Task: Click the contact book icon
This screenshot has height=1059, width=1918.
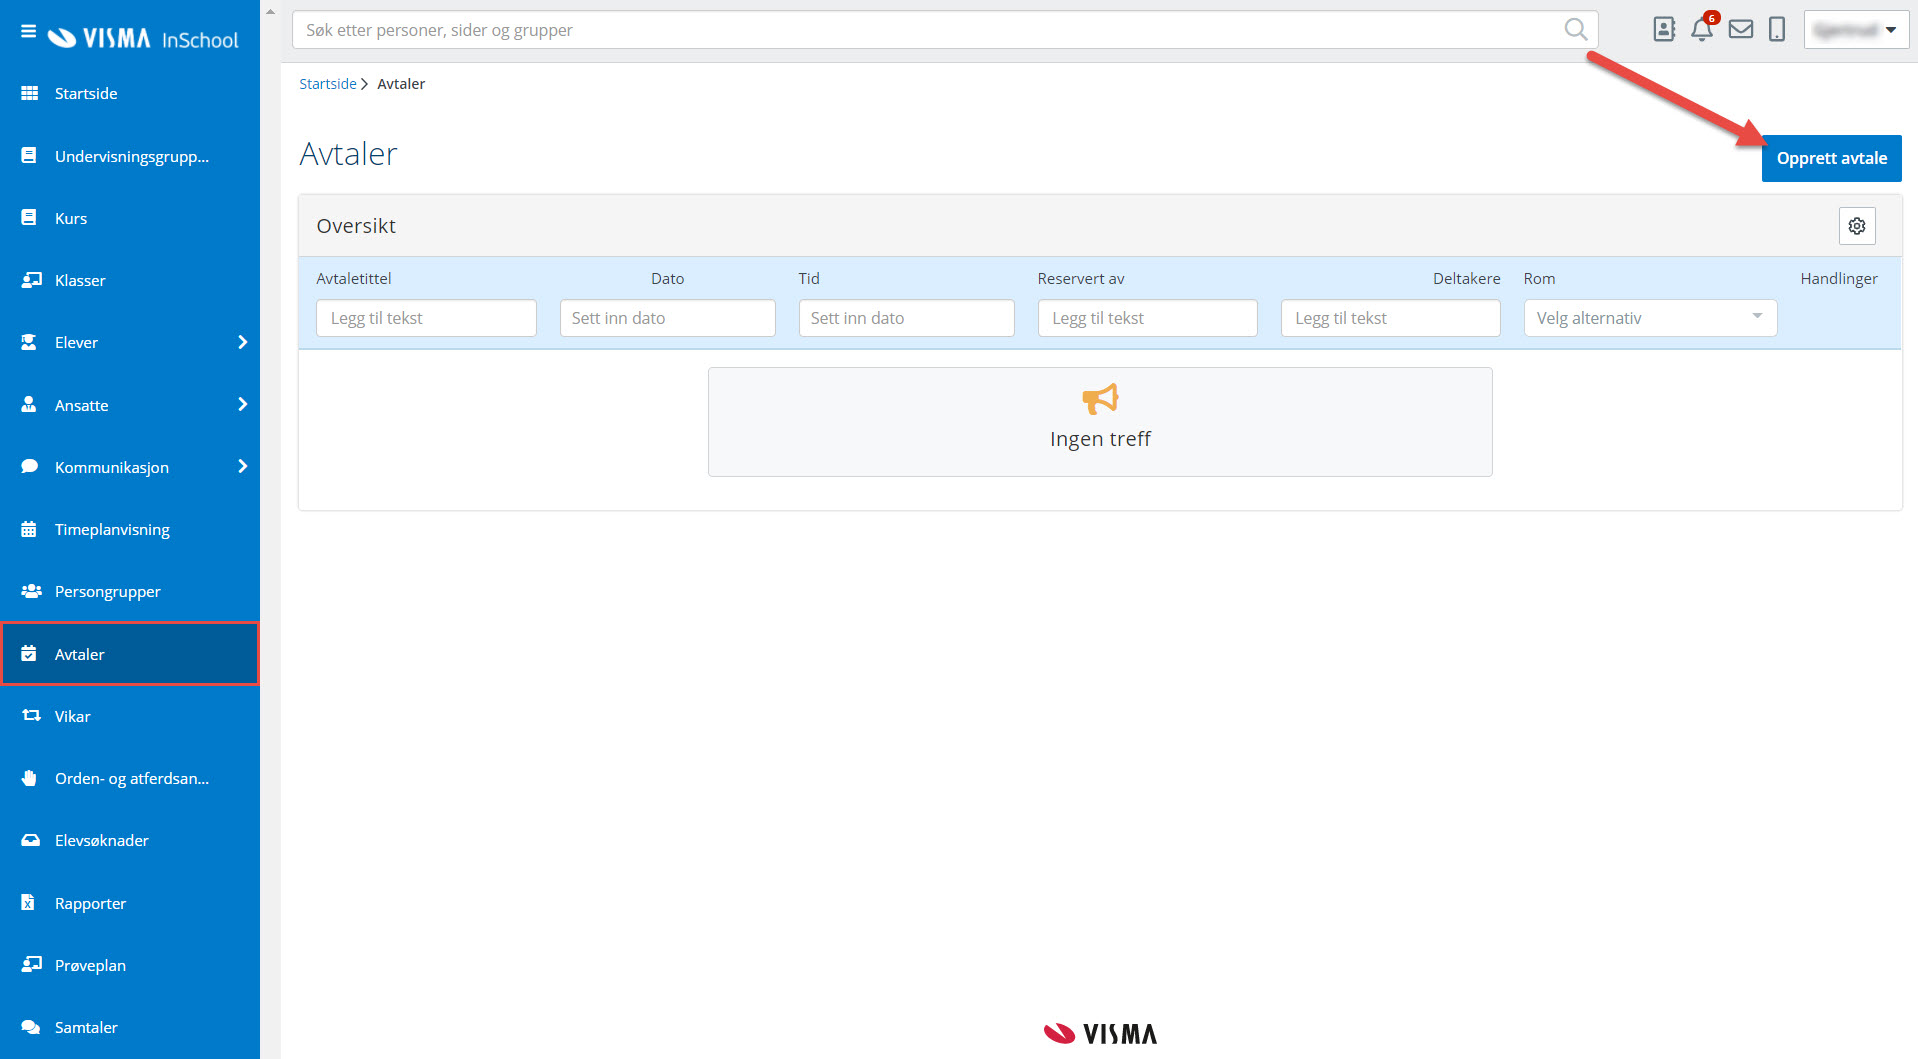Action: tap(1663, 30)
